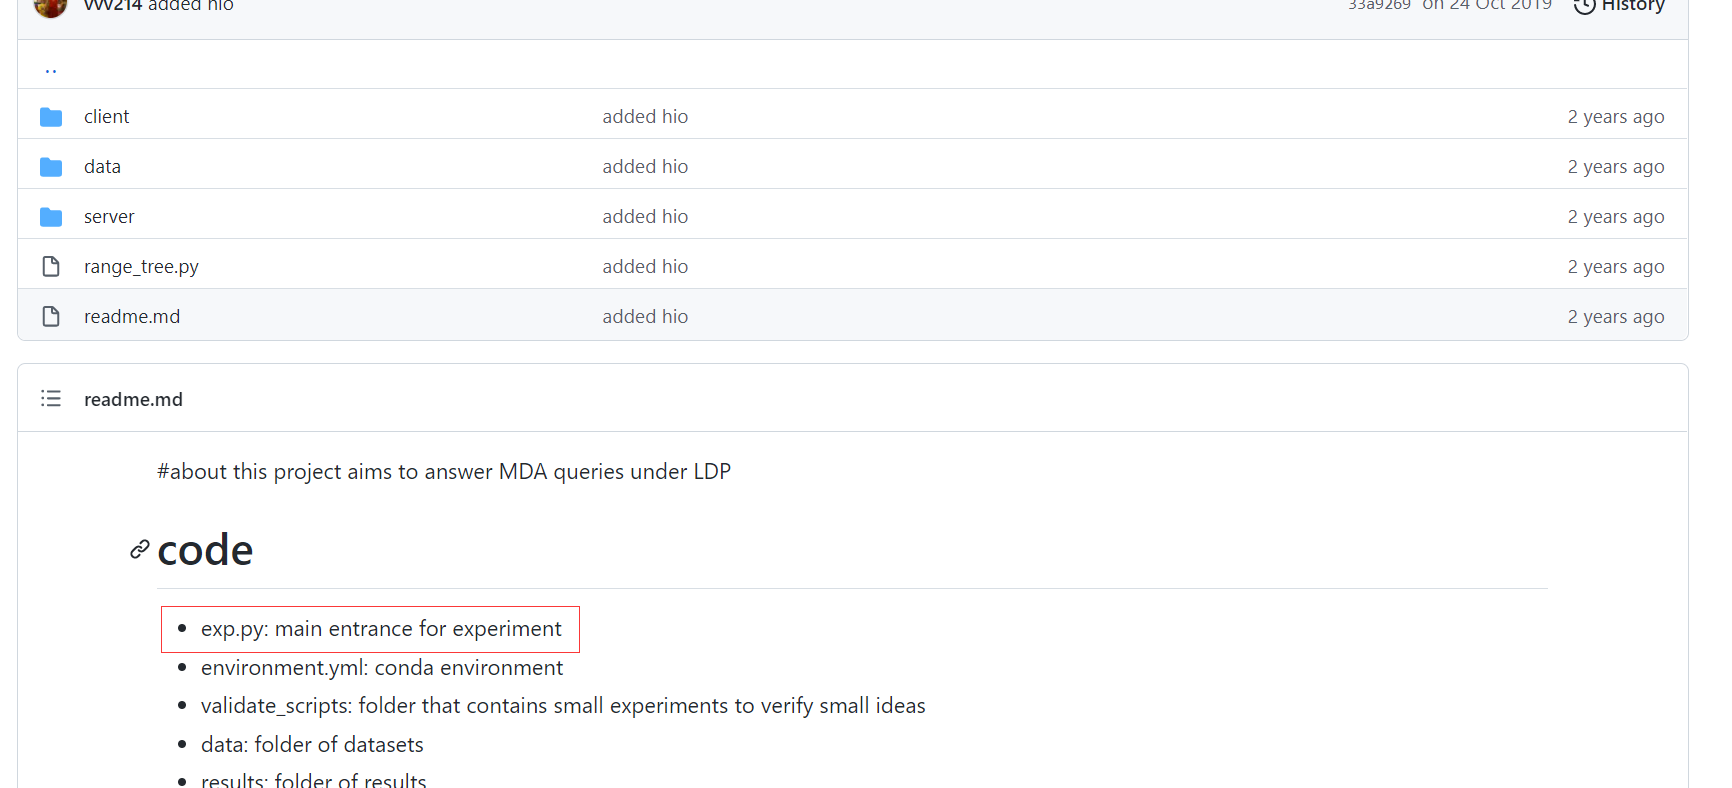Open the server folder
This screenshot has width=1732, height=788.
[109, 216]
